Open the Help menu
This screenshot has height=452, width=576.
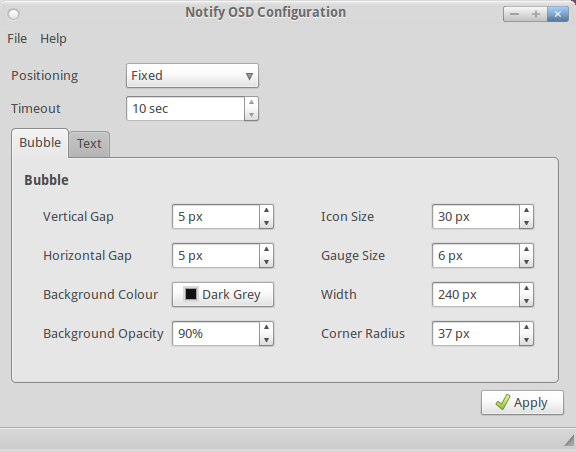click(x=53, y=39)
